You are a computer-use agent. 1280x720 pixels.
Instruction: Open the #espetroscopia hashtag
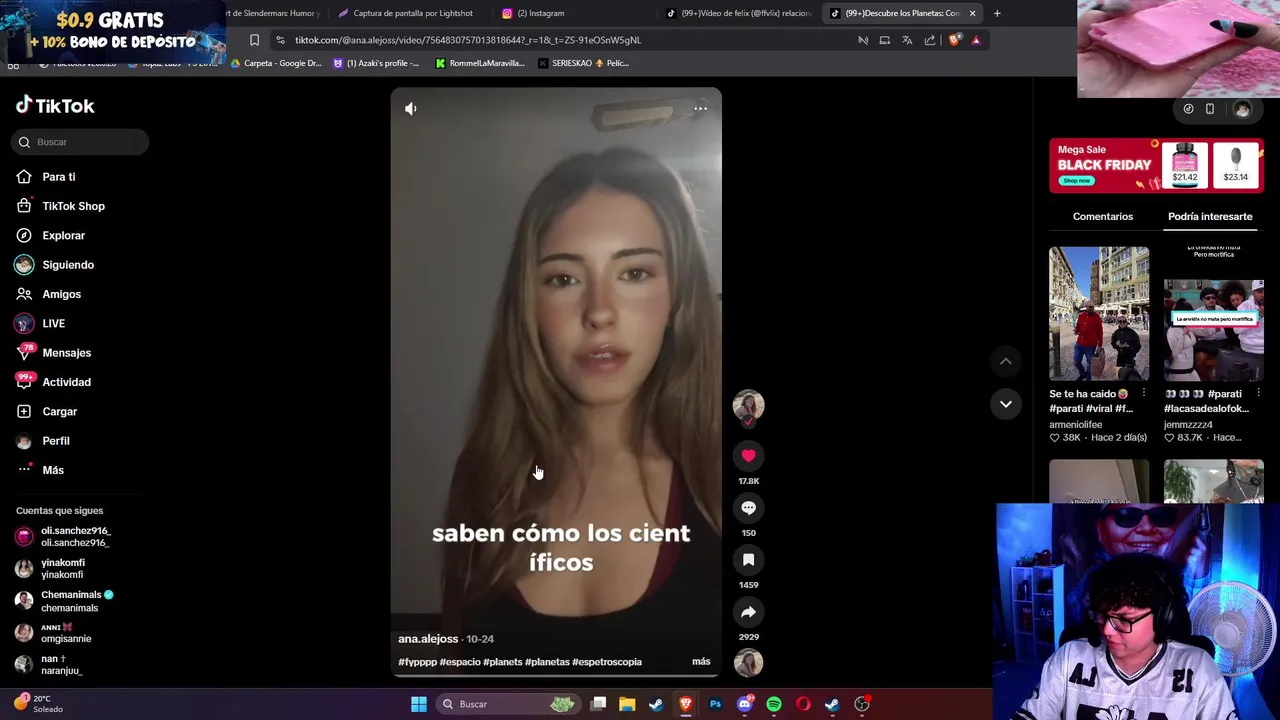click(x=607, y=661)
